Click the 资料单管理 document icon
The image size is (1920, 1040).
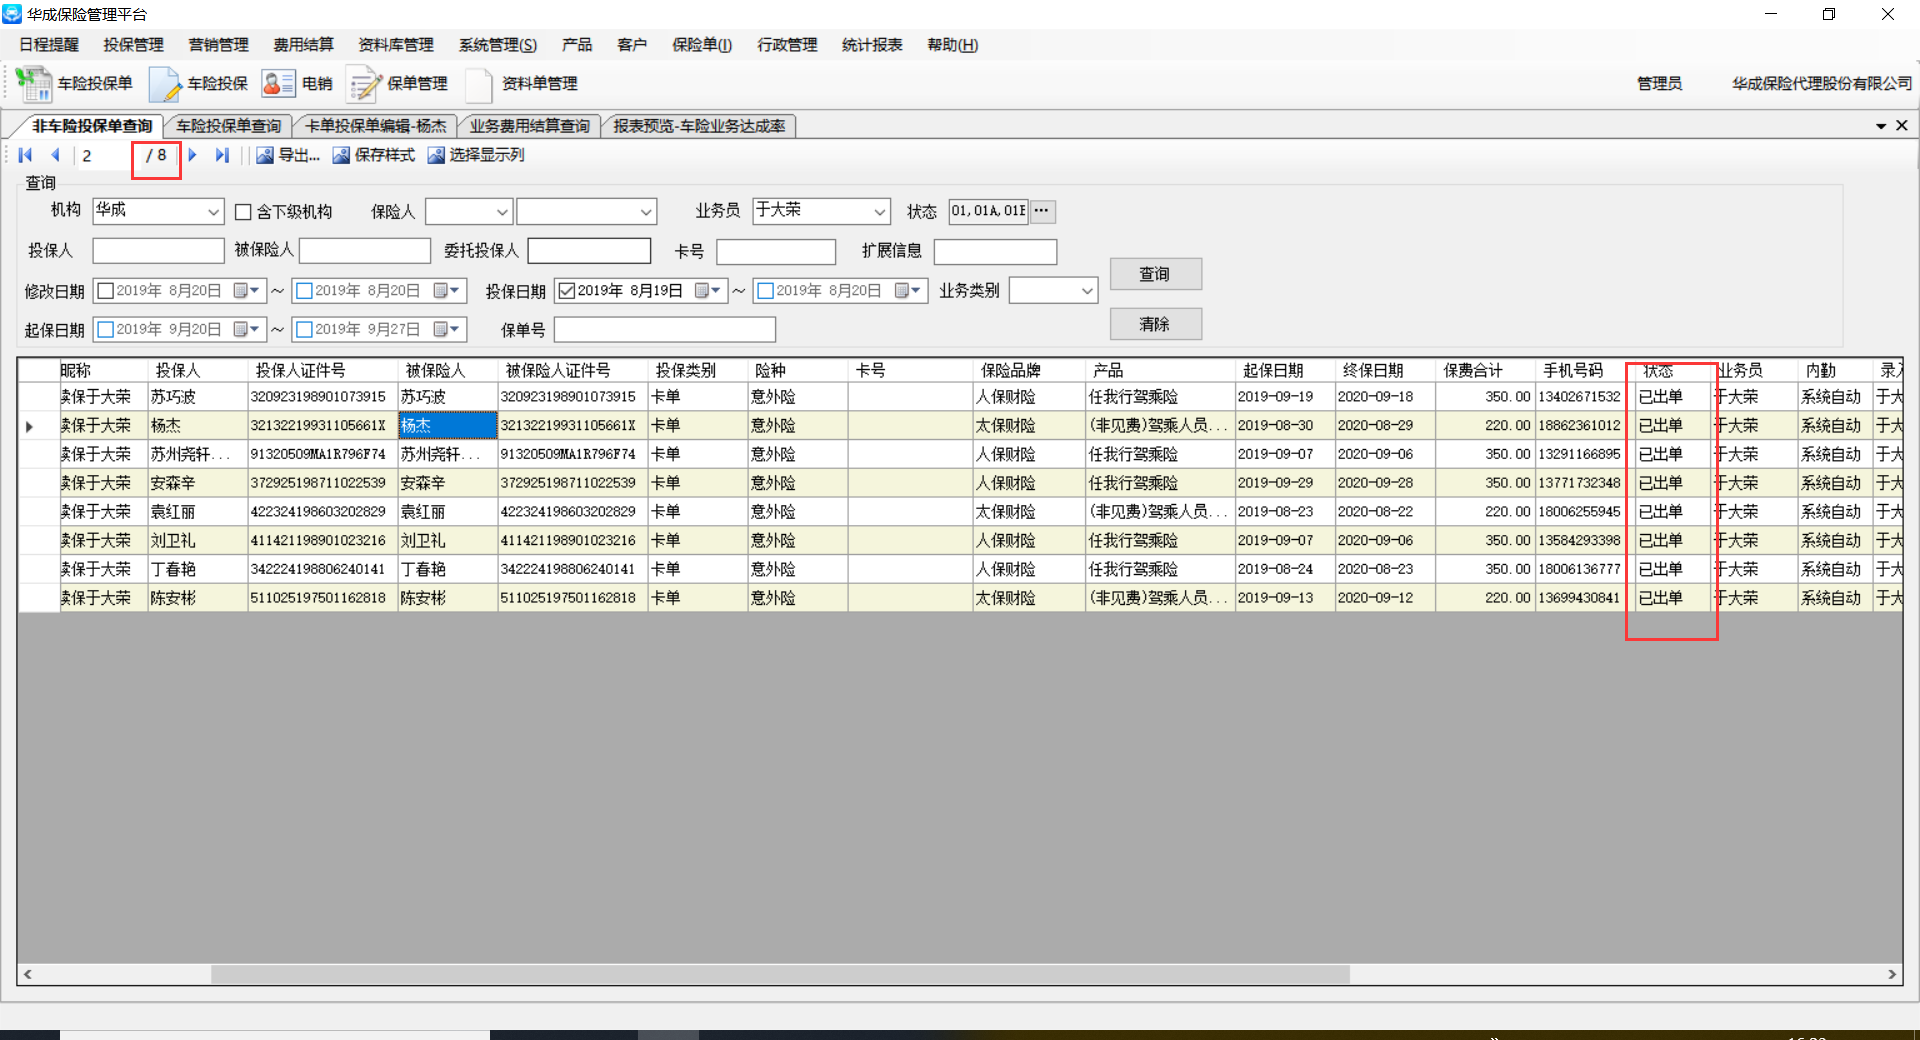tap(479, 84)
